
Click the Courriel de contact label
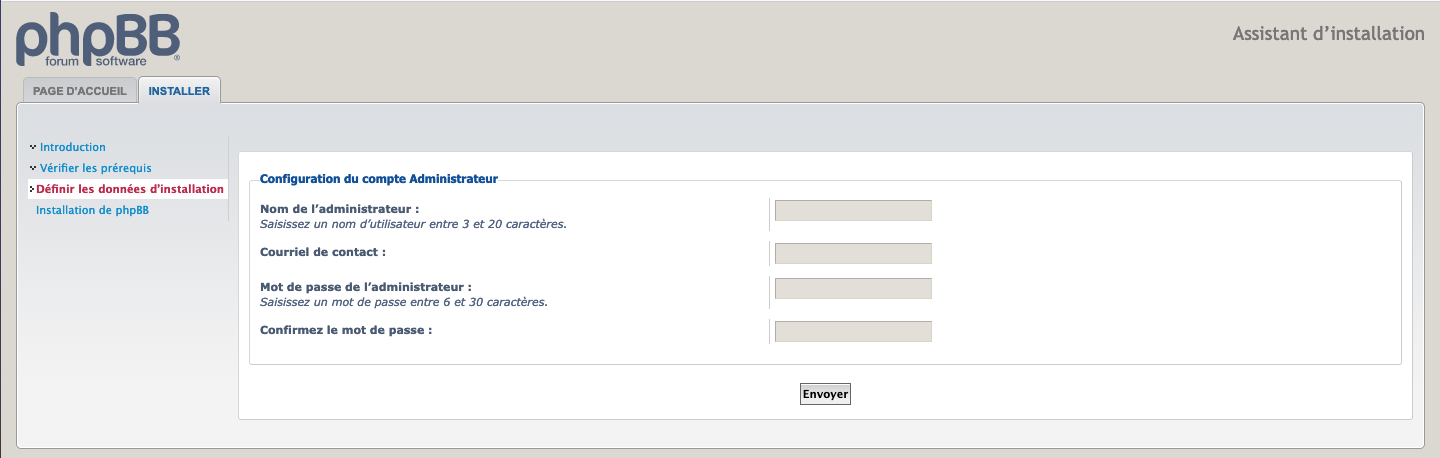coord(322,252)
